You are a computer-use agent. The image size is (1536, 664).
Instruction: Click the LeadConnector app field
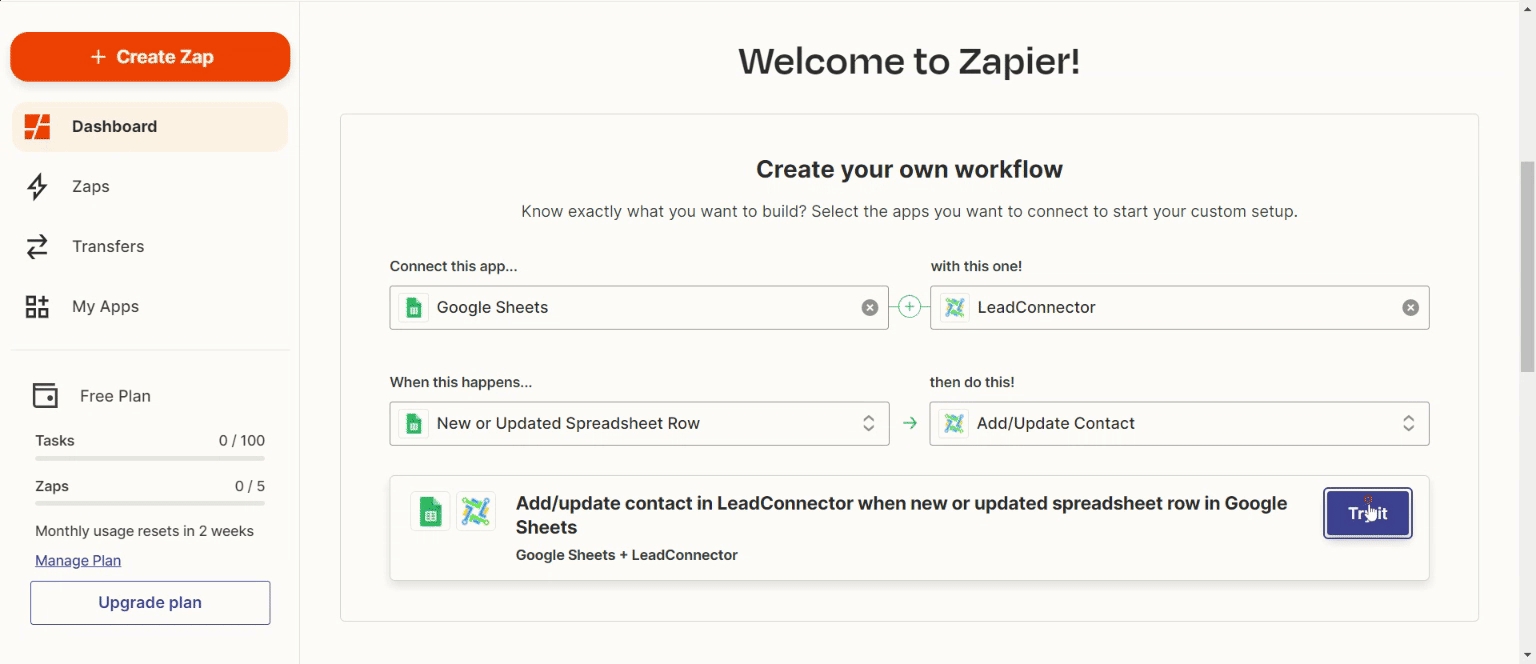click(x=1180, y=308)
